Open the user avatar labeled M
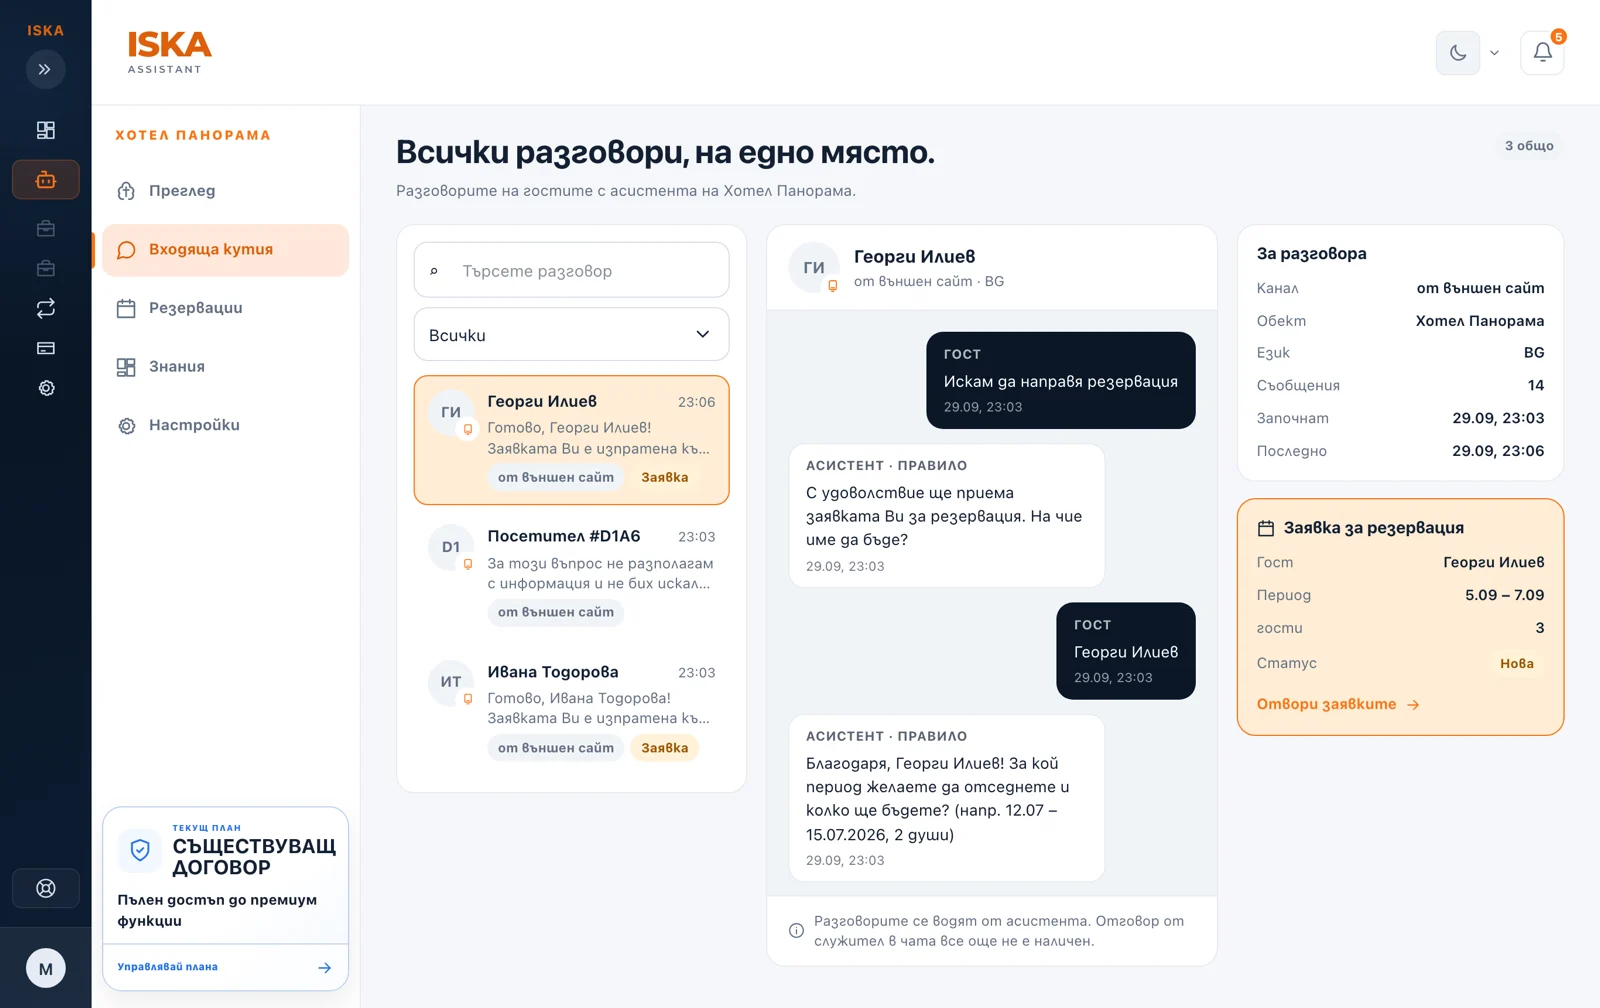1600x1008 pixels. pyautogui.click(x=45, y=968)
